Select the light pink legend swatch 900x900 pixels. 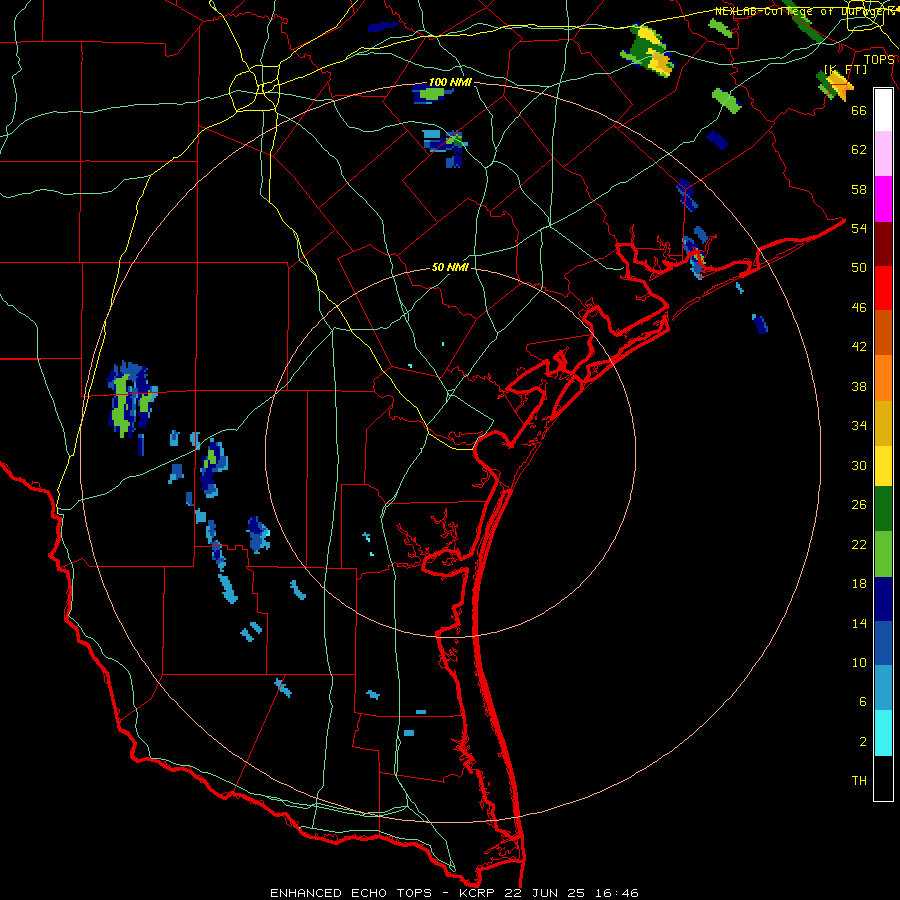click(x=883, y=154)
